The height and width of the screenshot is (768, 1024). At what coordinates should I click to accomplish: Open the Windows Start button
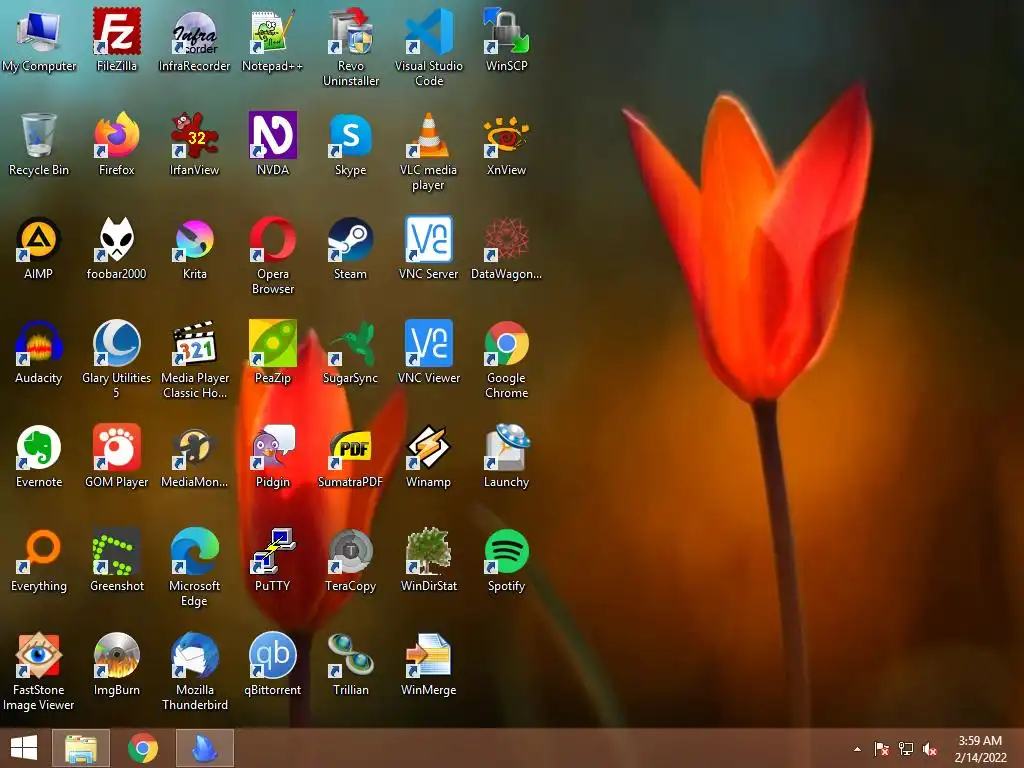coord(24,748)
